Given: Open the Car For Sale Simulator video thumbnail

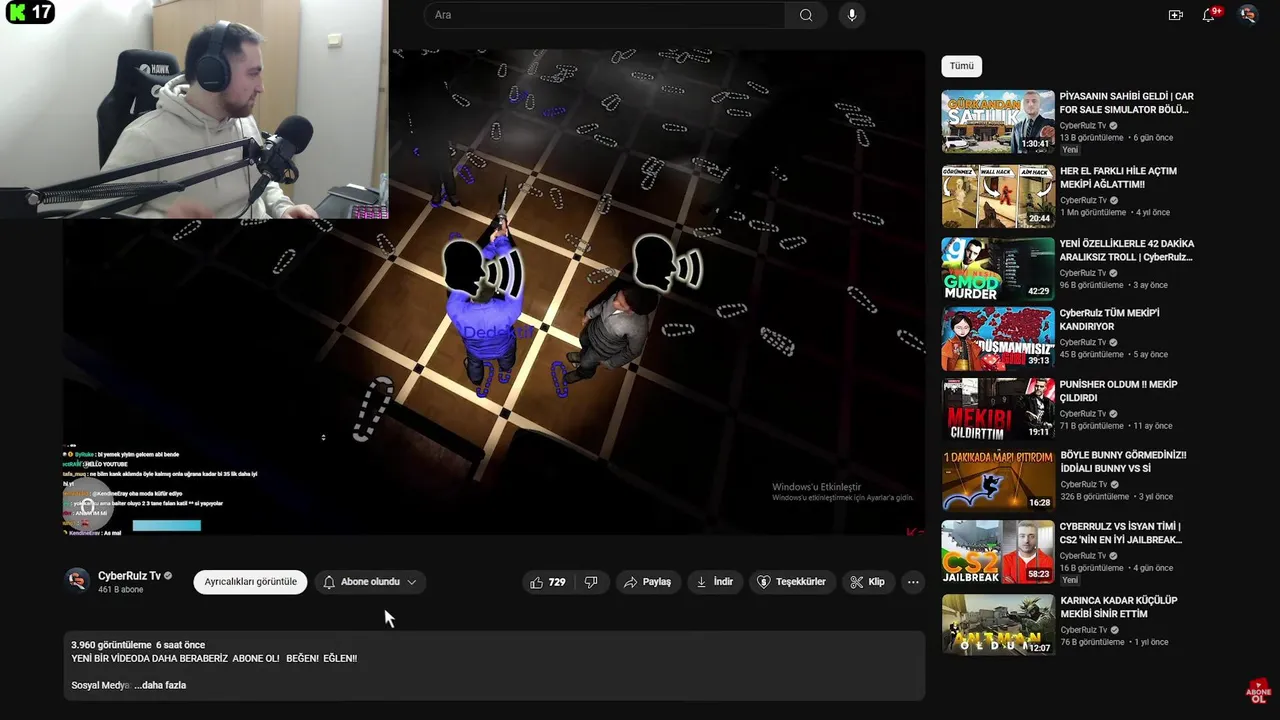Looking at the screenshot, I should pyautogui.click(x=998, y=122).
